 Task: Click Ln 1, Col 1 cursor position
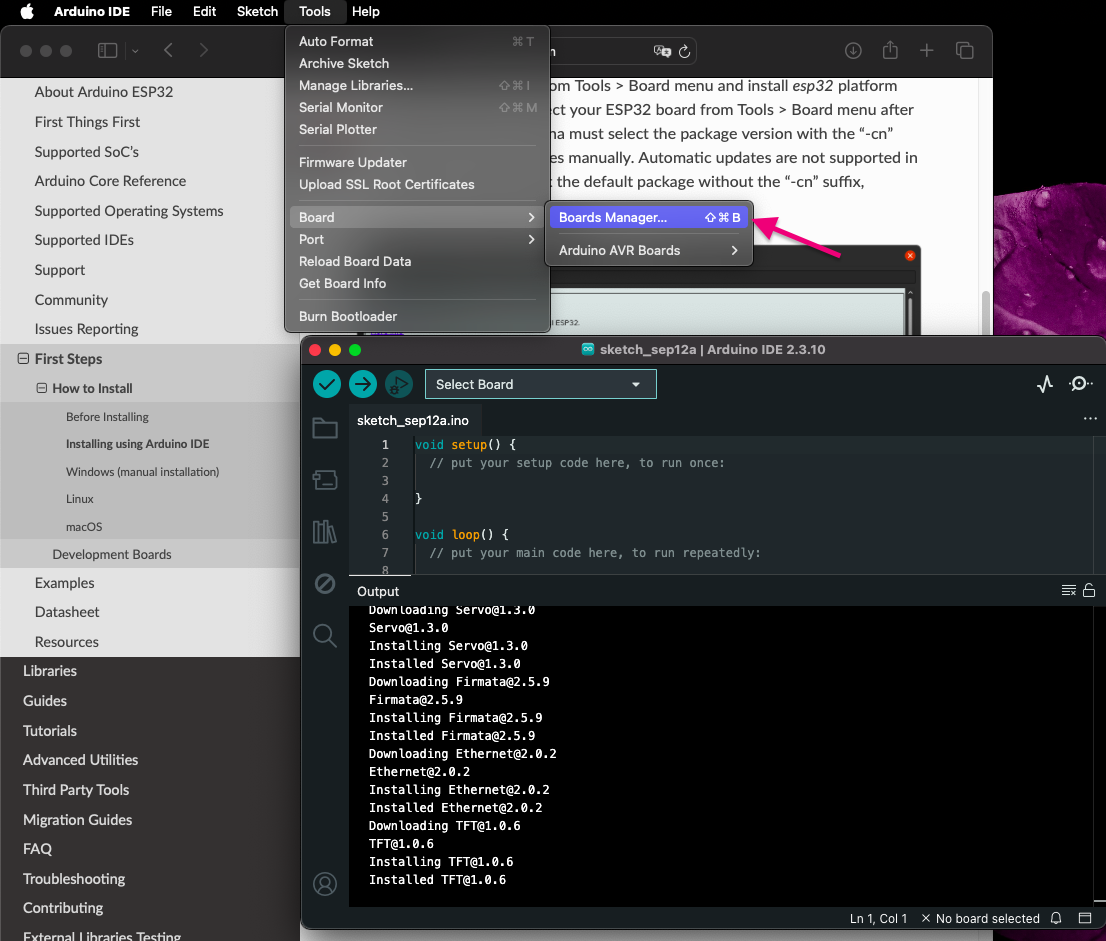878,918
